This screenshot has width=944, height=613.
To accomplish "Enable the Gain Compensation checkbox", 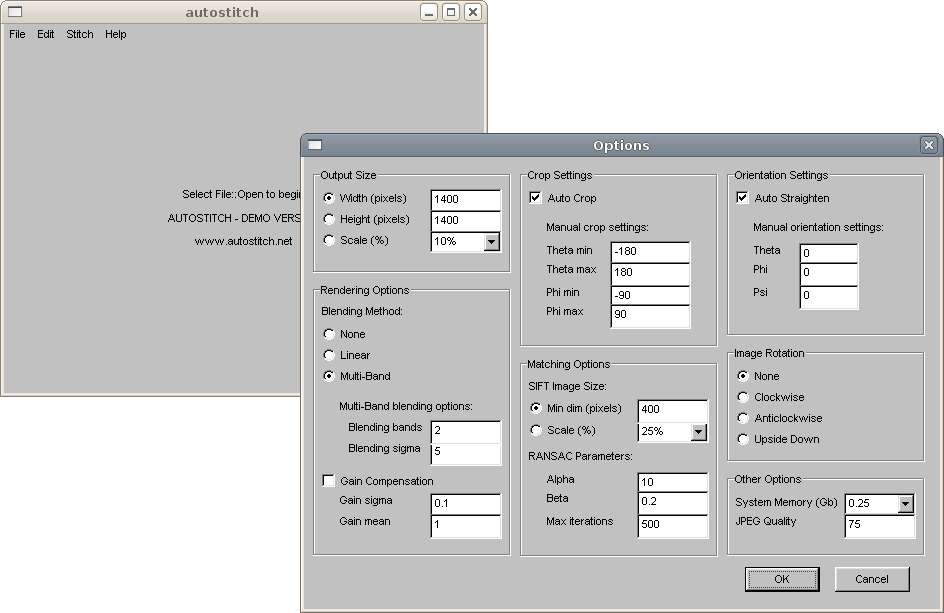I will 329,481.
